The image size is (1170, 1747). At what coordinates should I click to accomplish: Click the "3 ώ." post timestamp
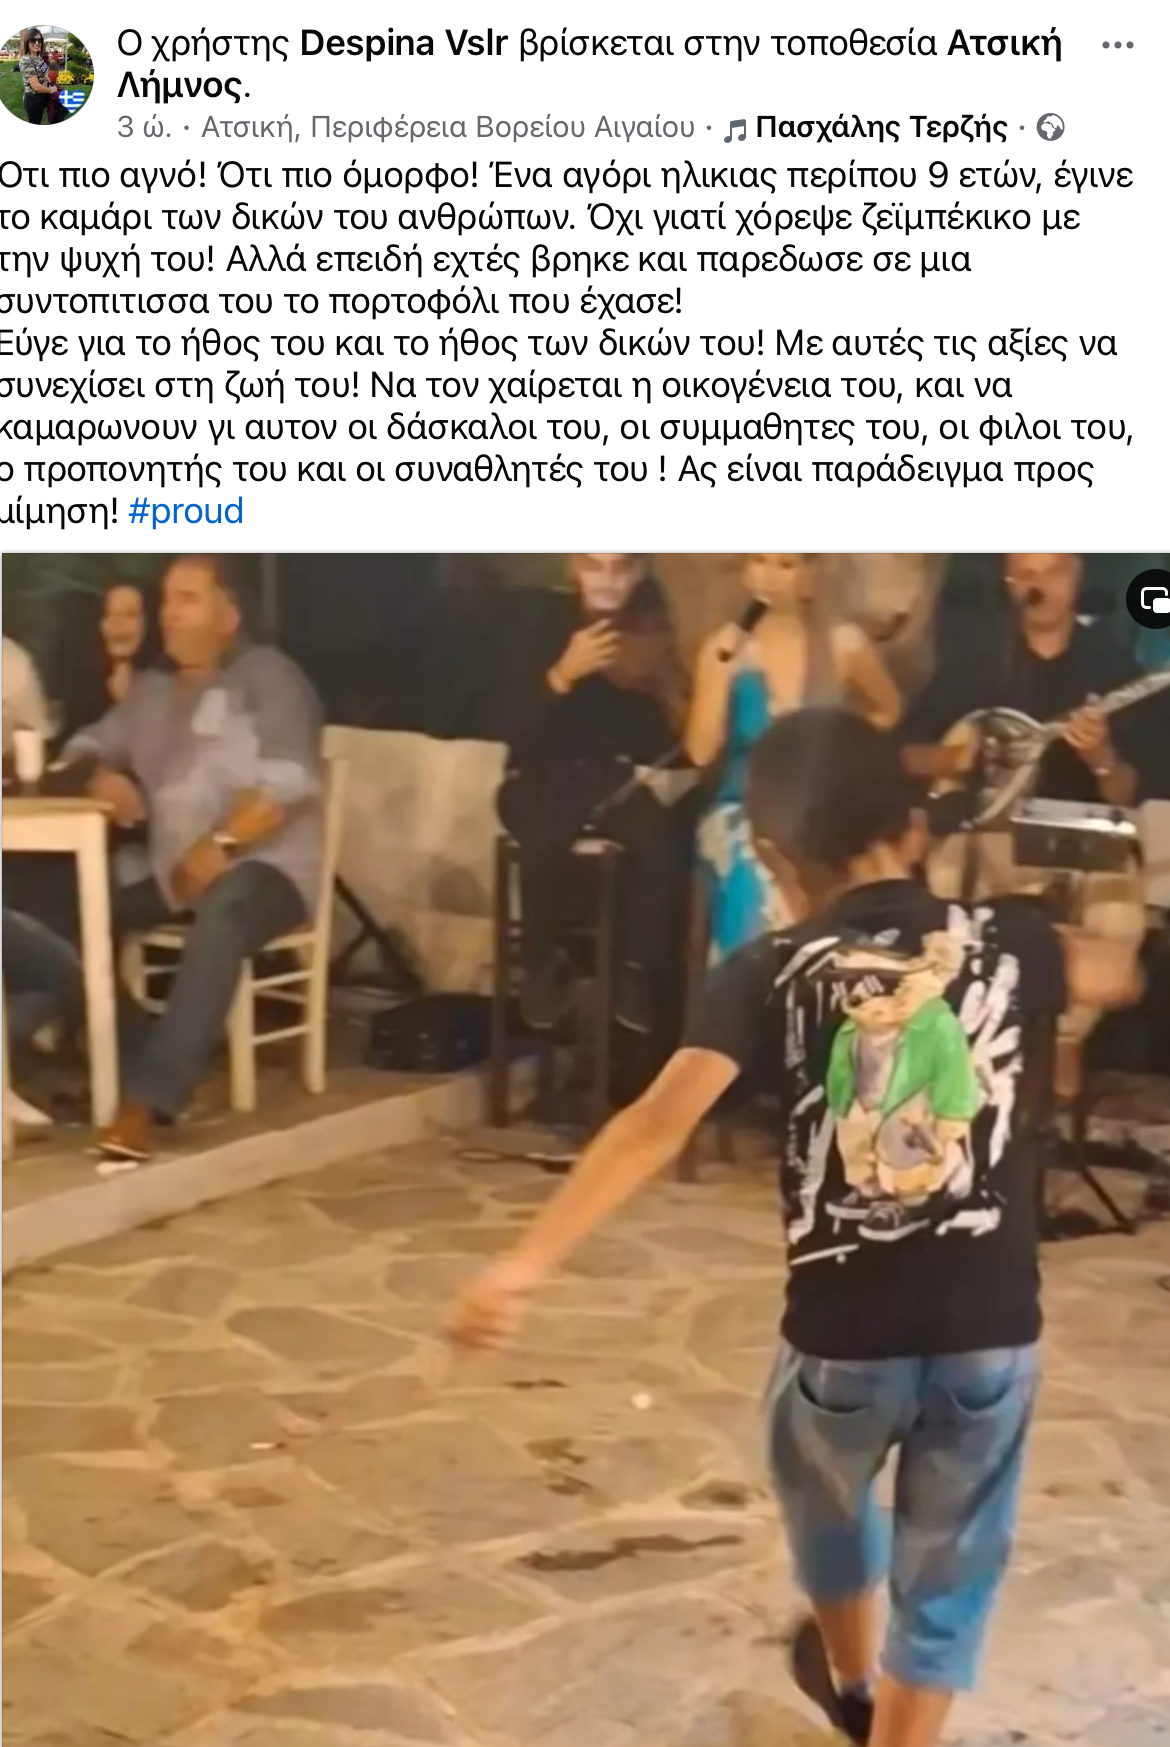click(x=143, y=128)
